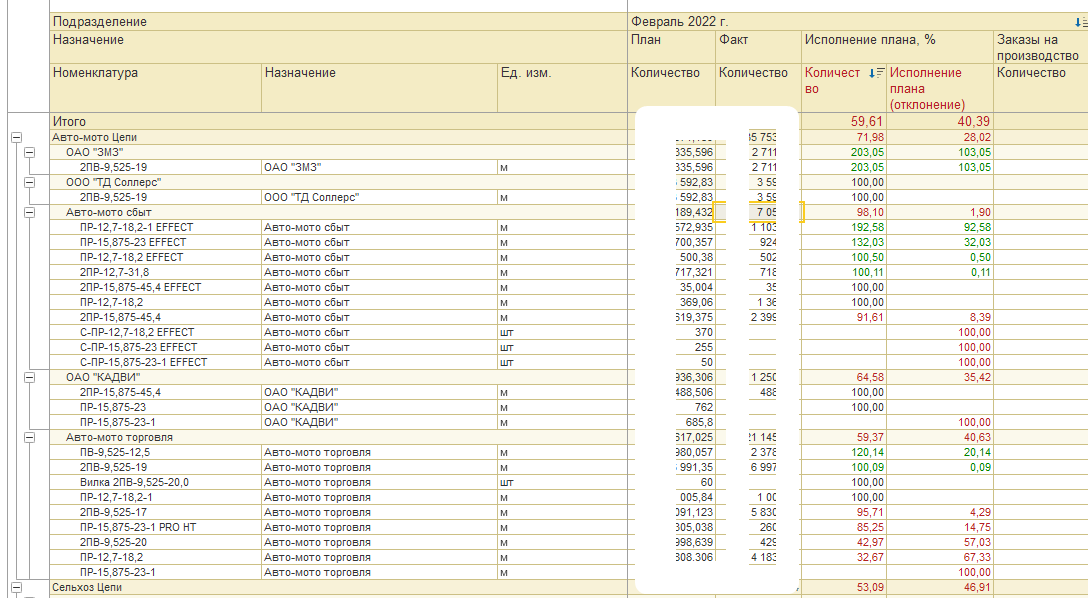Select the Итого value 59,61
The image size is (1088, 598).
click(867, 121)
